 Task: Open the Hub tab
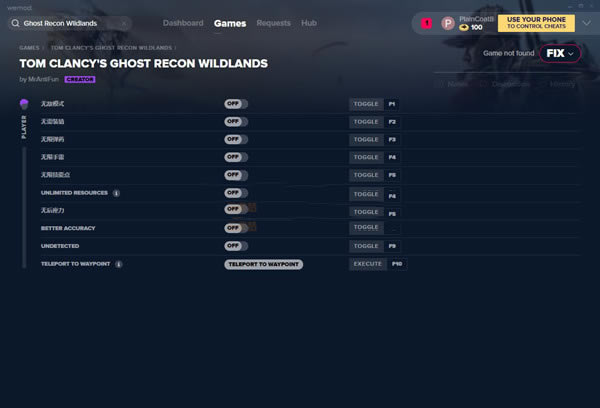click(308, 23)
